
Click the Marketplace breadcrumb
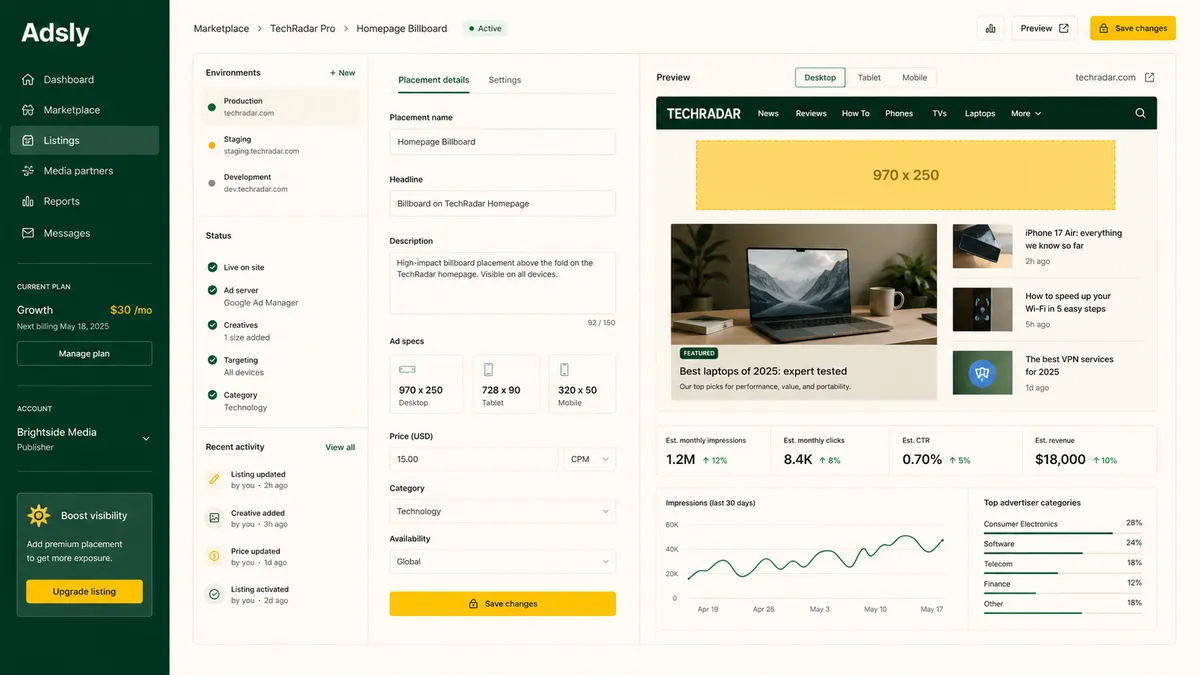(x=221, y=28)
